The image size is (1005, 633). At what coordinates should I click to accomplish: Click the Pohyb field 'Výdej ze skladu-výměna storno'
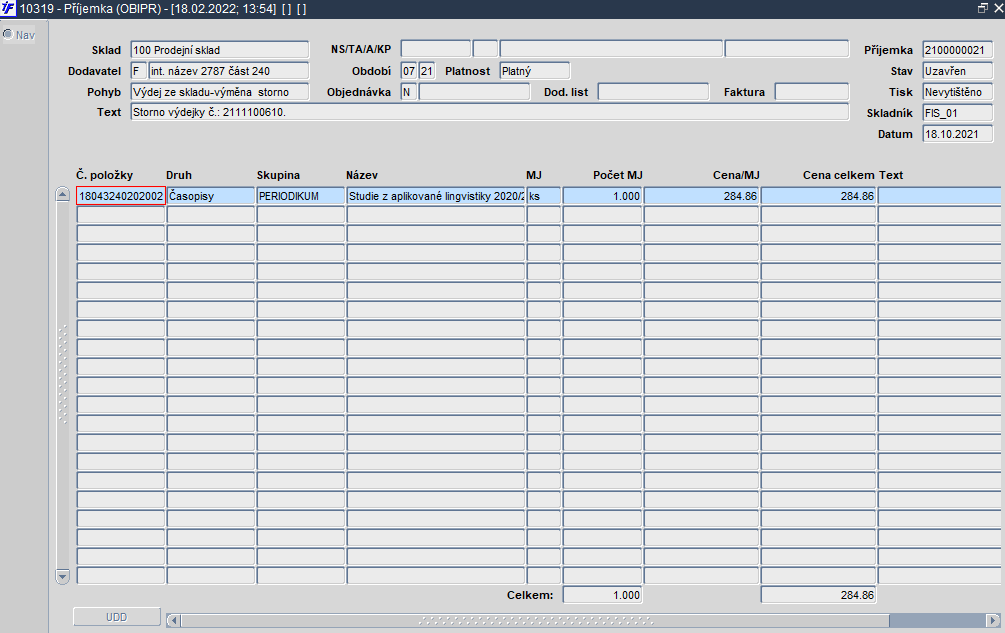tap(220, 92)
